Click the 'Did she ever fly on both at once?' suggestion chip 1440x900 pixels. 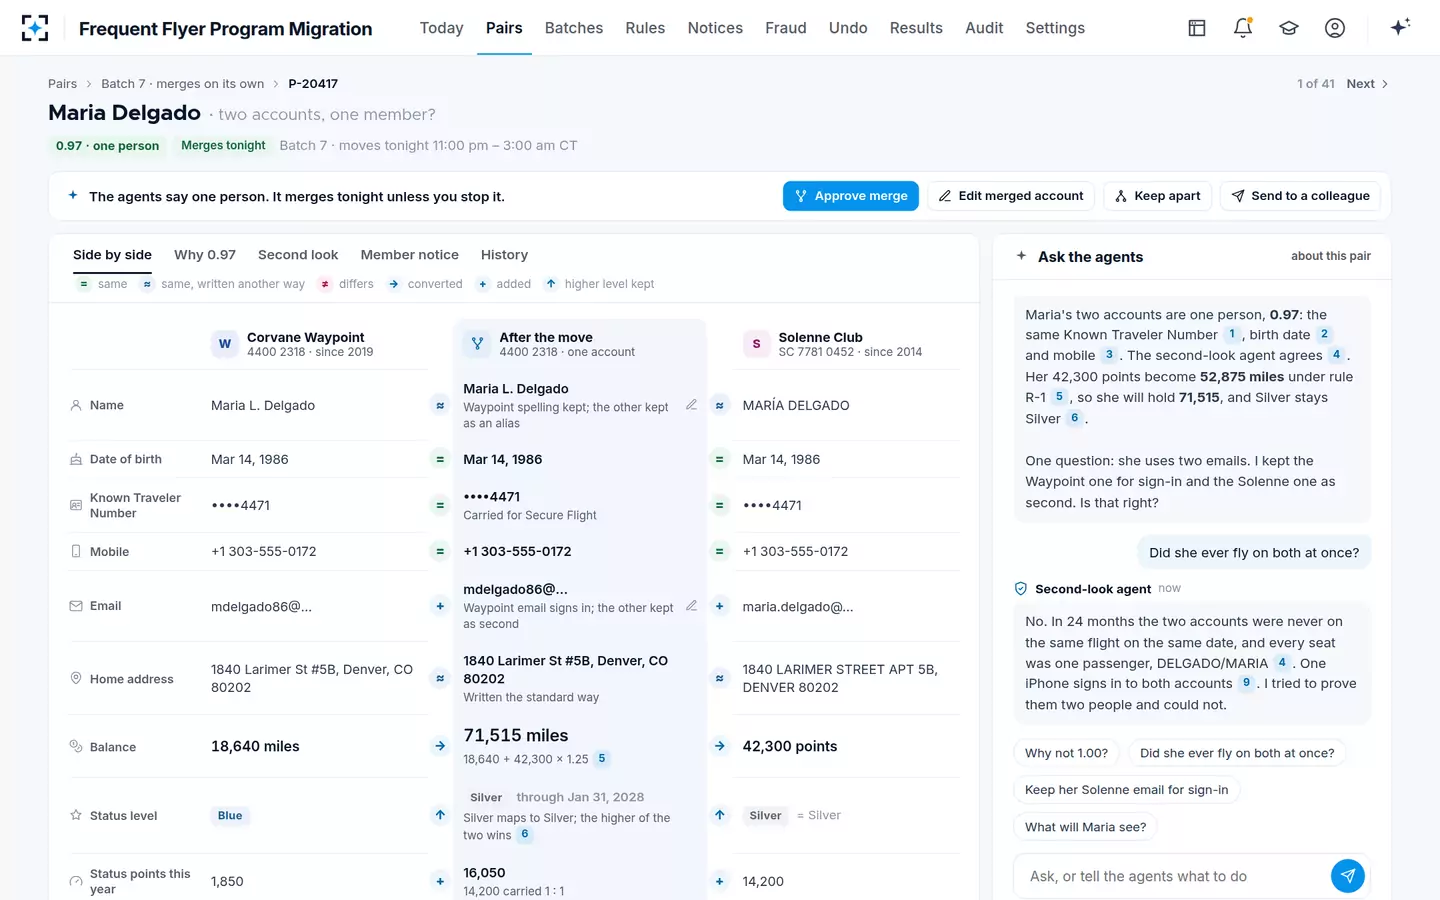pyautogui.click(x=1237, y=753)
